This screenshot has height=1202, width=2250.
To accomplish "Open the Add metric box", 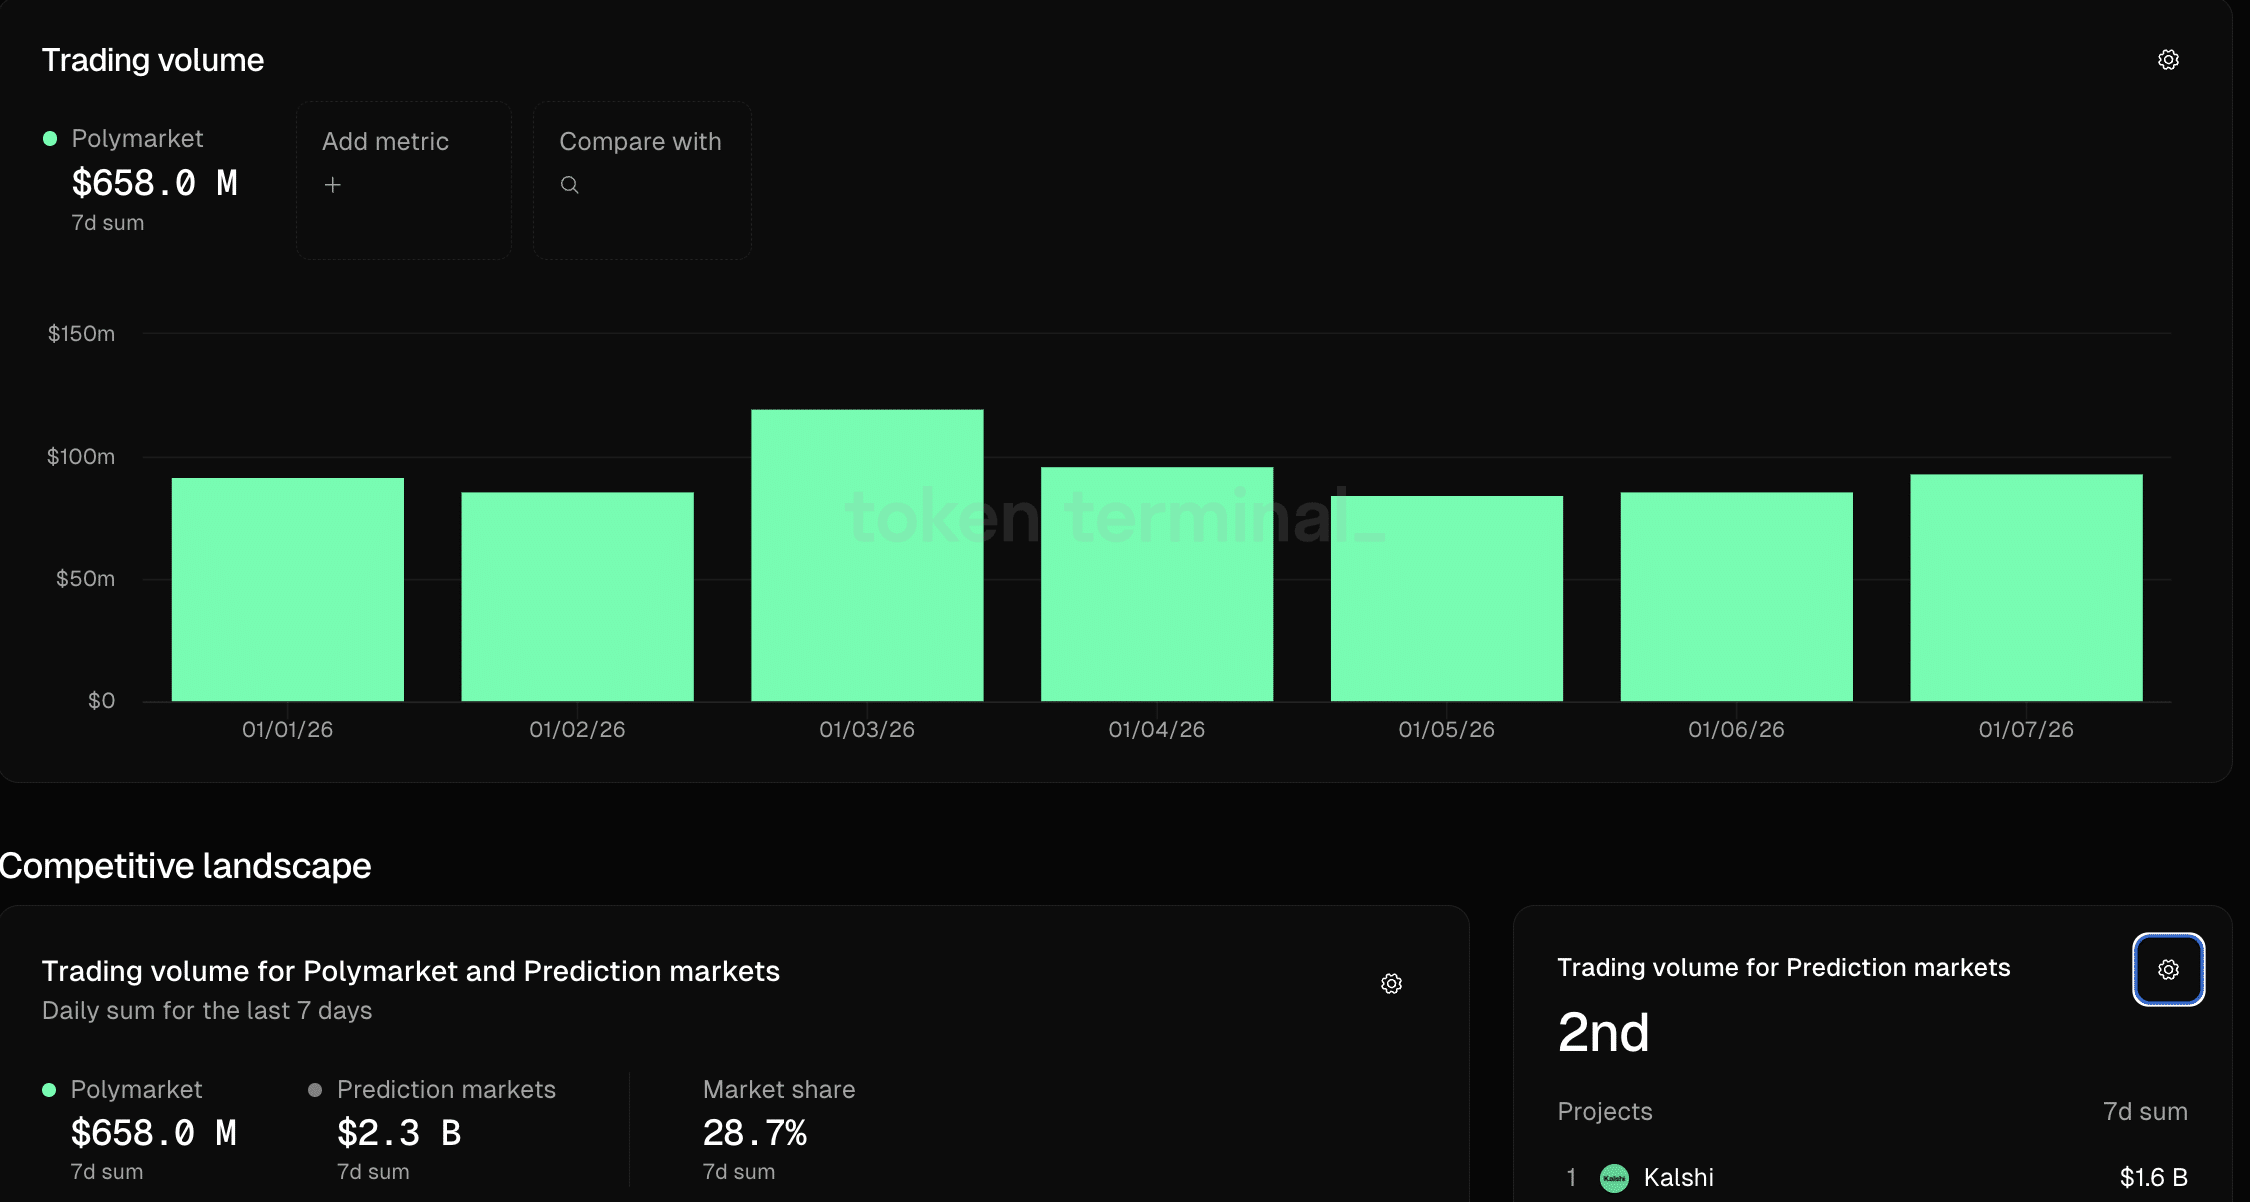I will click(403, 180).
